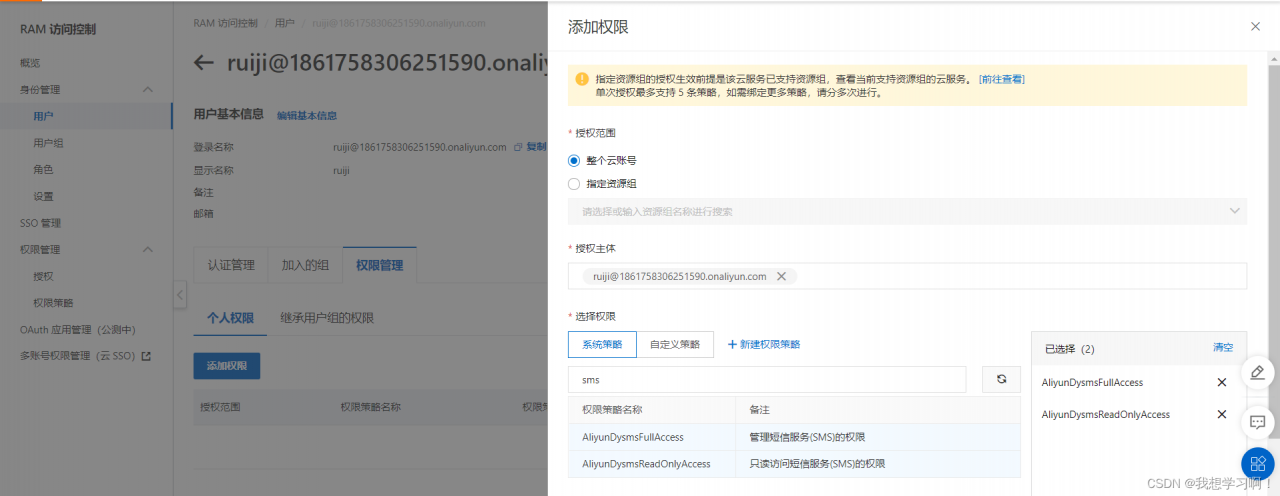Open the 认证管理 tab
This screenshot has height=496, width=1280.
pyautogui.click(x=231, y=265)
